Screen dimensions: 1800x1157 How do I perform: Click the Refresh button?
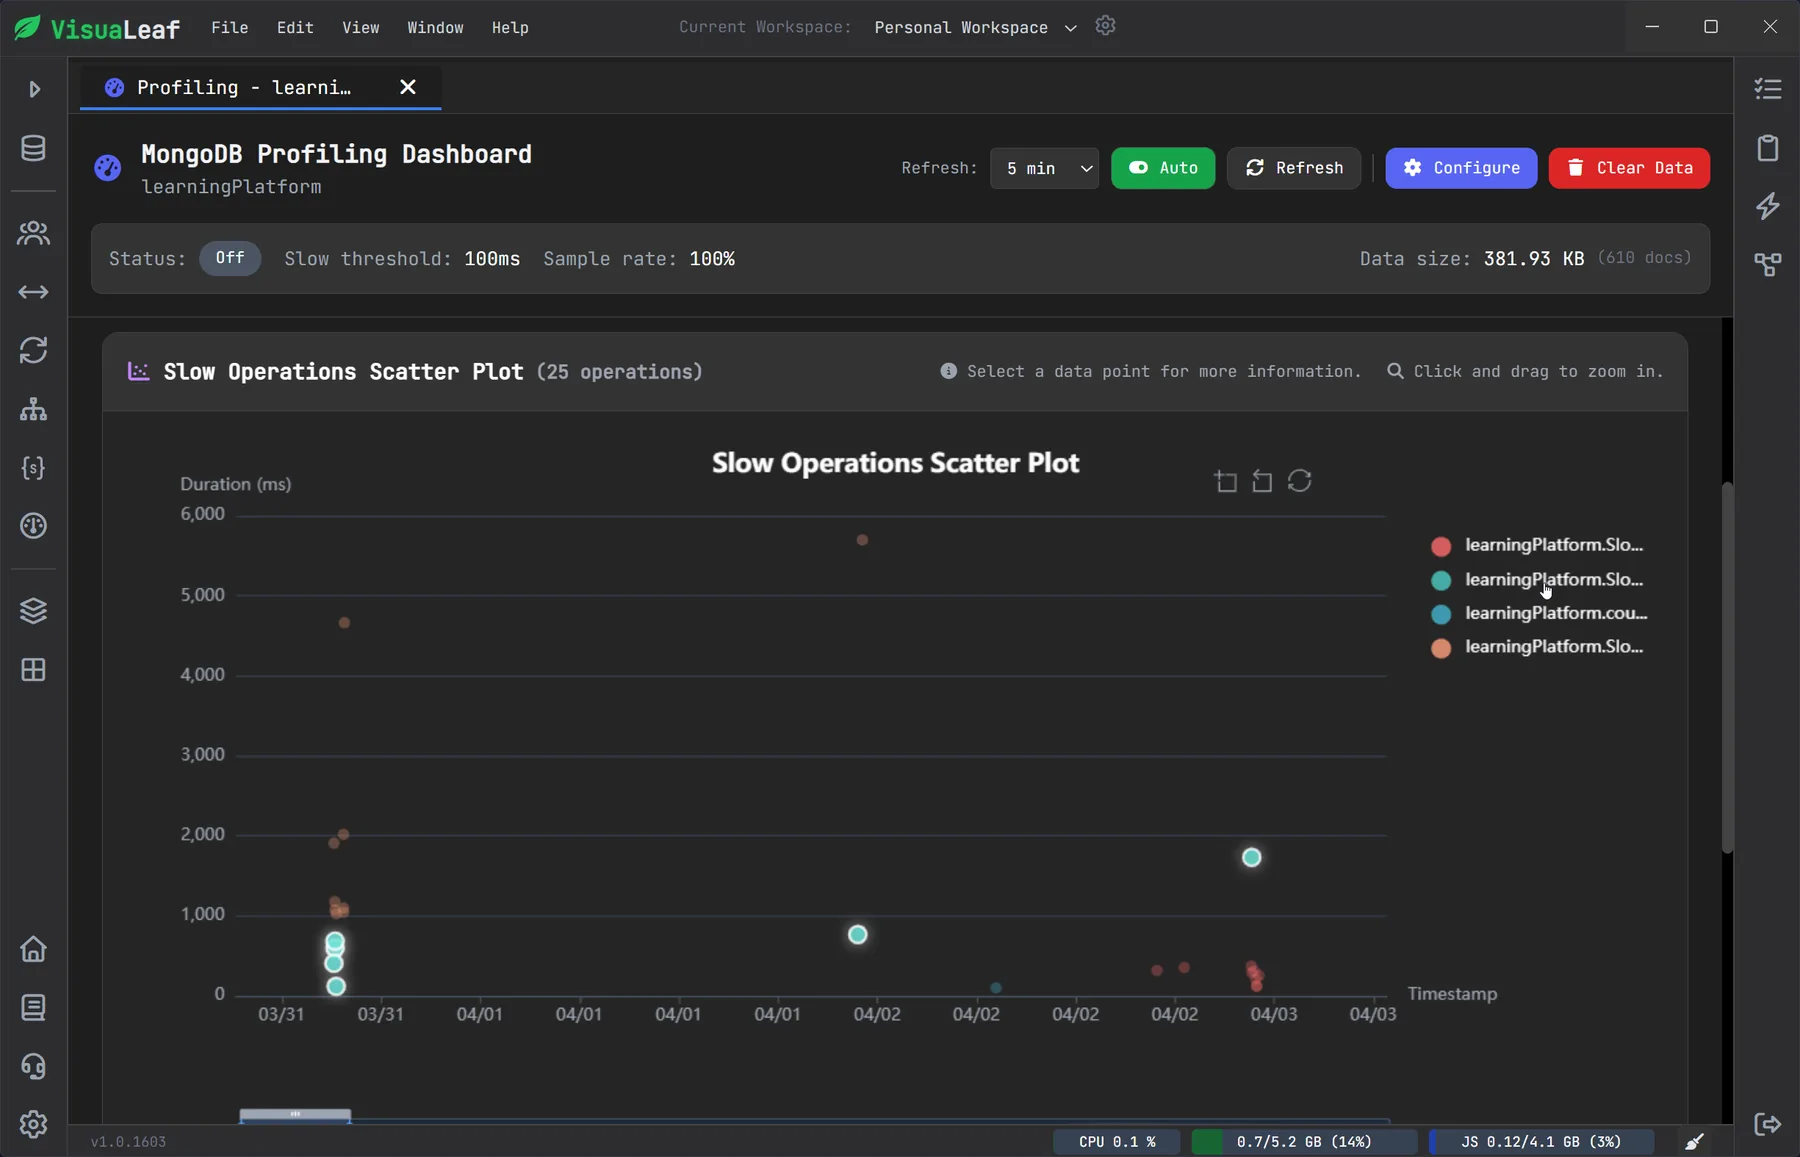[x=1294, y=168]
